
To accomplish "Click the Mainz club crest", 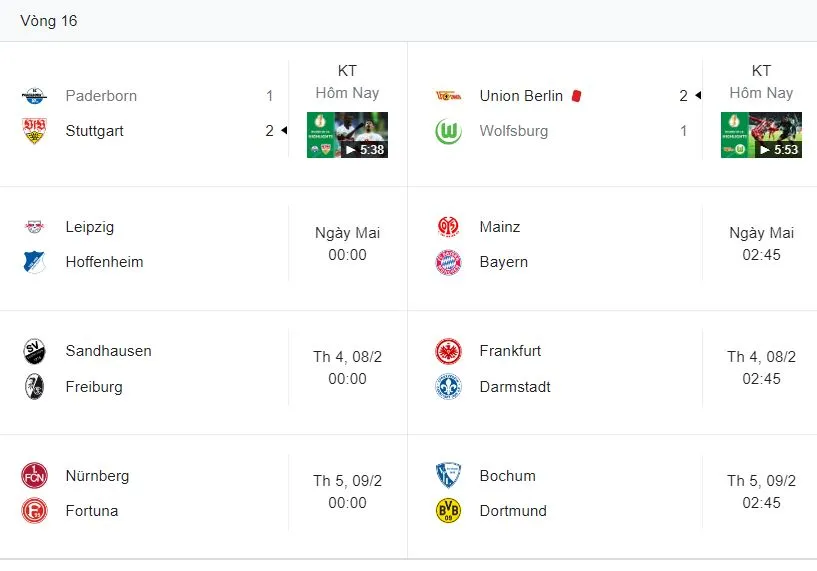I will 448,227.
